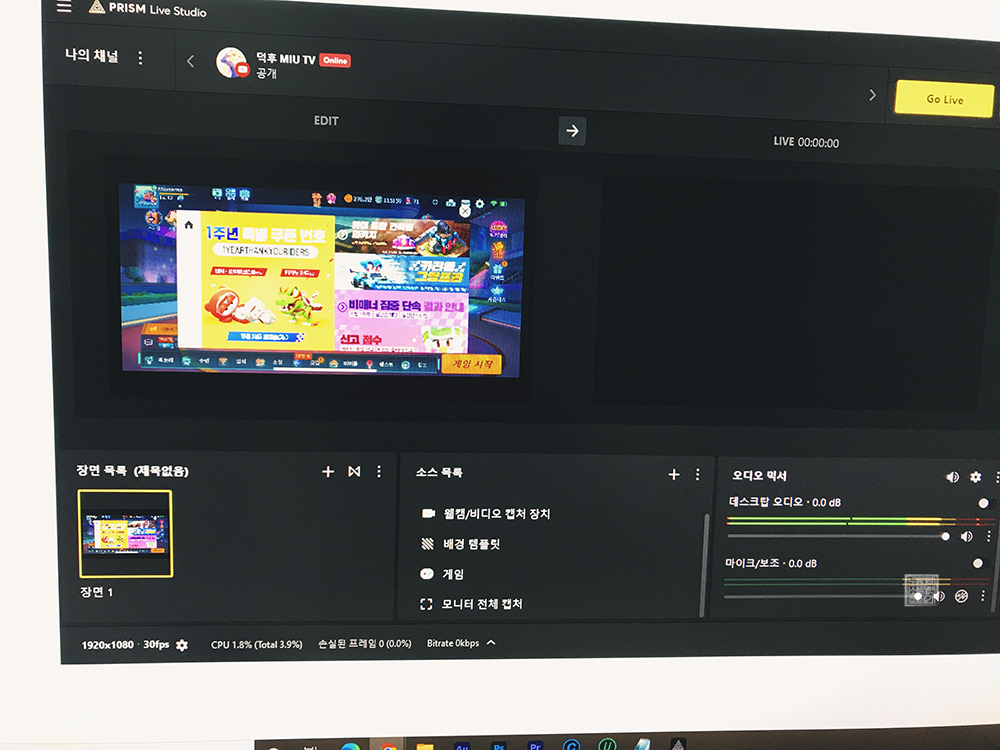Click the 장면 목록 (제목없음) panel title

click(x=133, y=471)
